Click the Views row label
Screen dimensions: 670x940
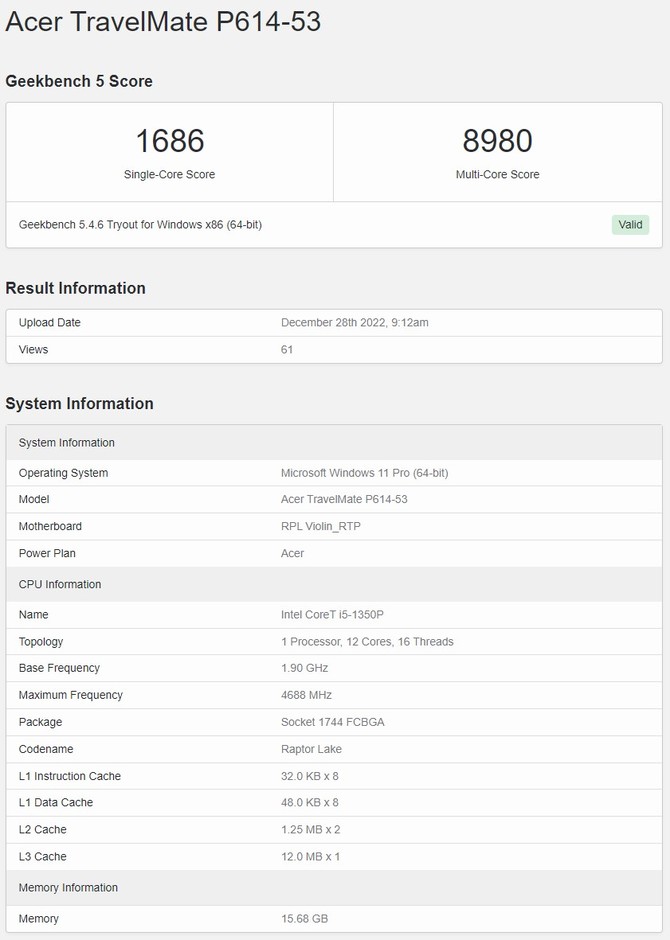click(x=34, y=350)
